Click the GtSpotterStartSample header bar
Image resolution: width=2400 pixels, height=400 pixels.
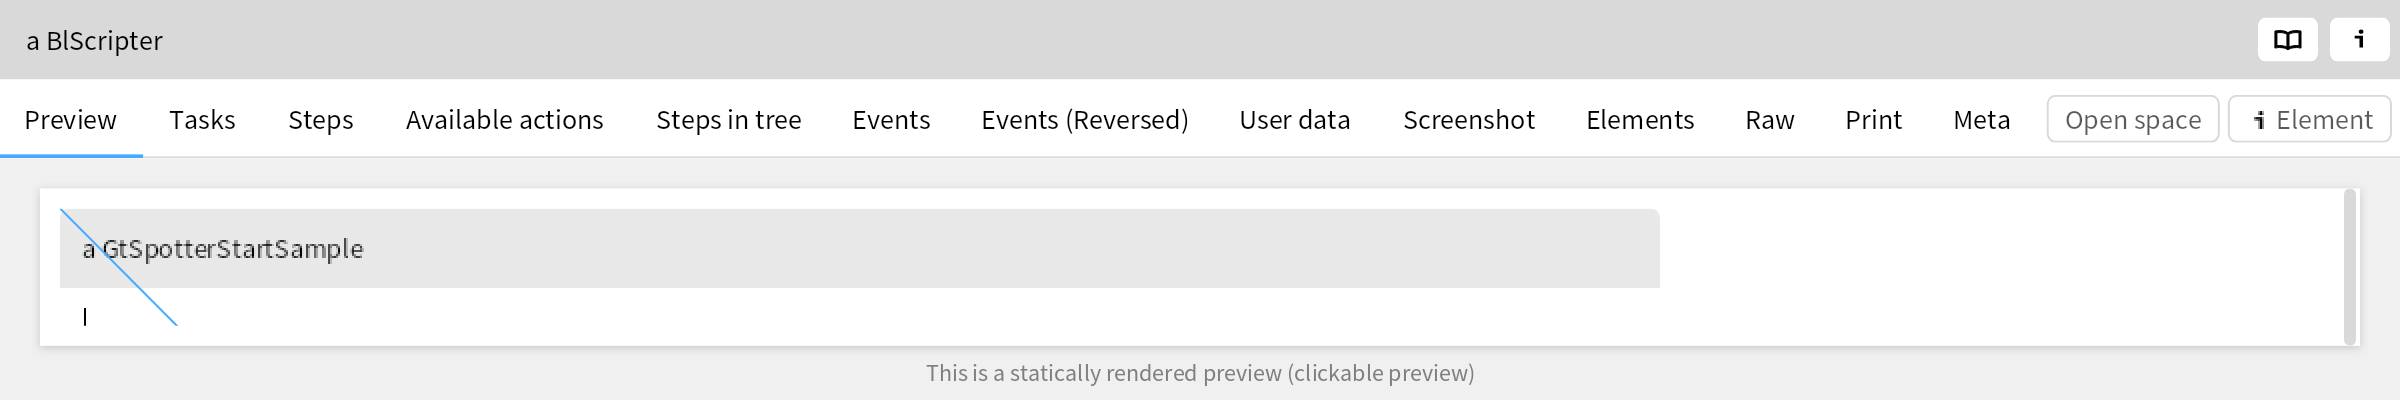(x=860, y=248)
